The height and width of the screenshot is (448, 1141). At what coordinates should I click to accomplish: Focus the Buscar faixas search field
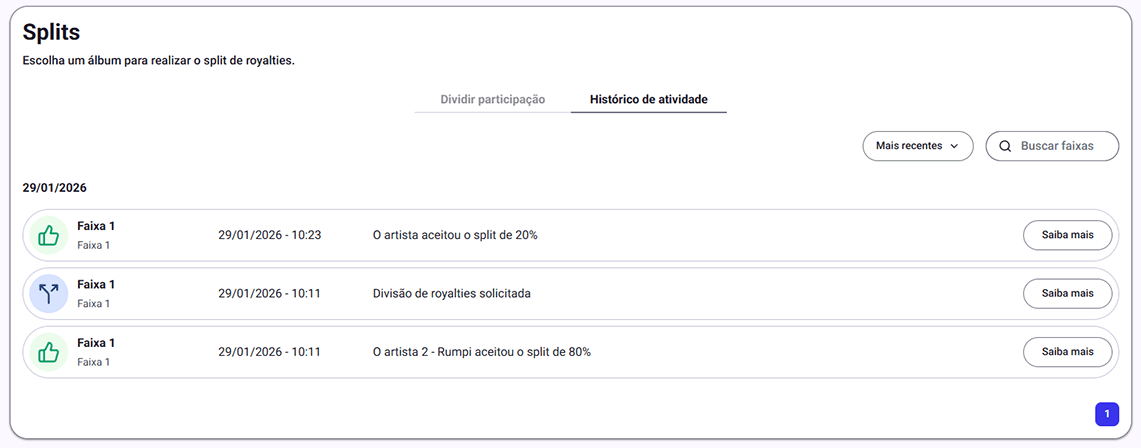click(x=1057, y=146)
